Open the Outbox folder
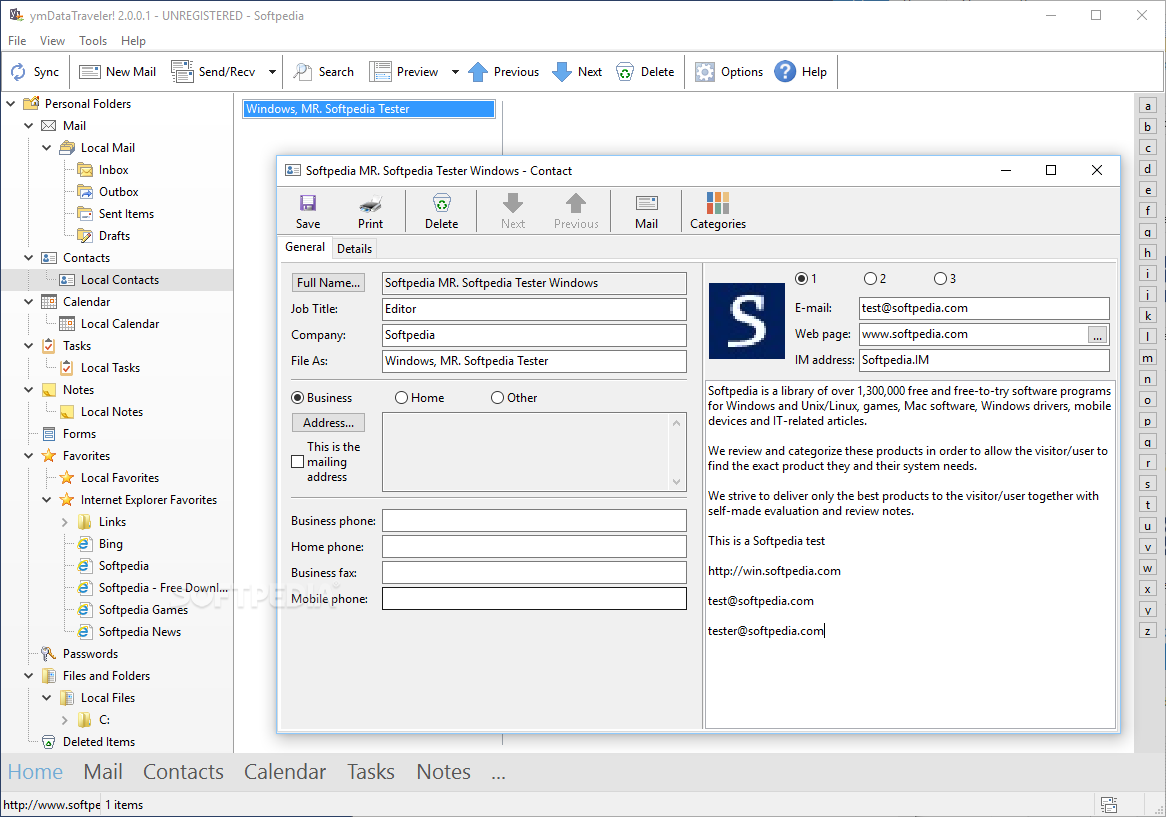The width and height of the screenshot is (1166, 817). pyautogui.click(x=118, y=192)
